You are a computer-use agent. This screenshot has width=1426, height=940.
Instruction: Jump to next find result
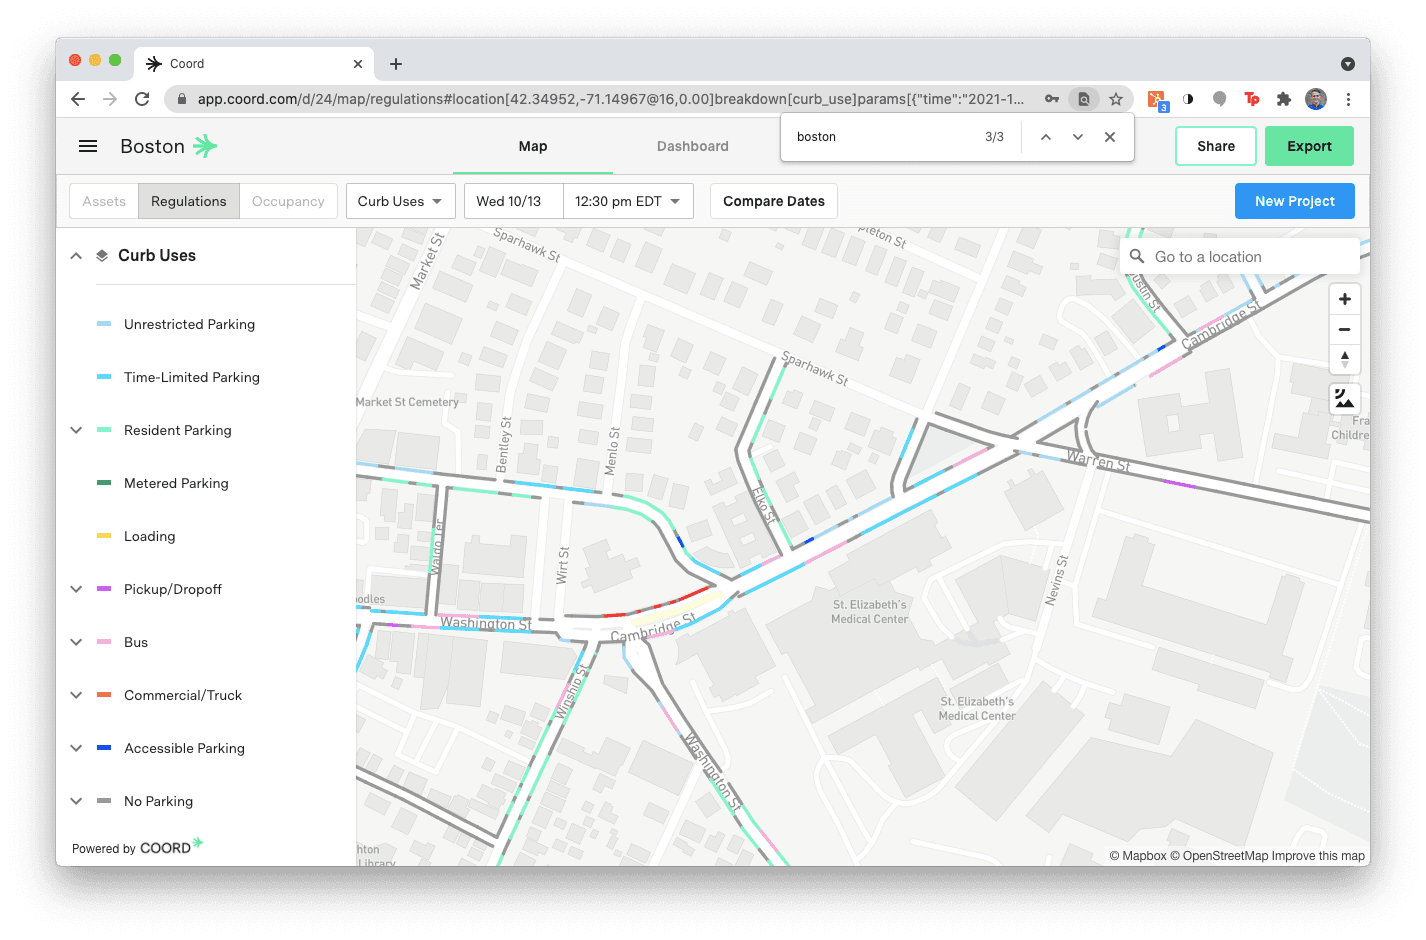[1078, 137]
